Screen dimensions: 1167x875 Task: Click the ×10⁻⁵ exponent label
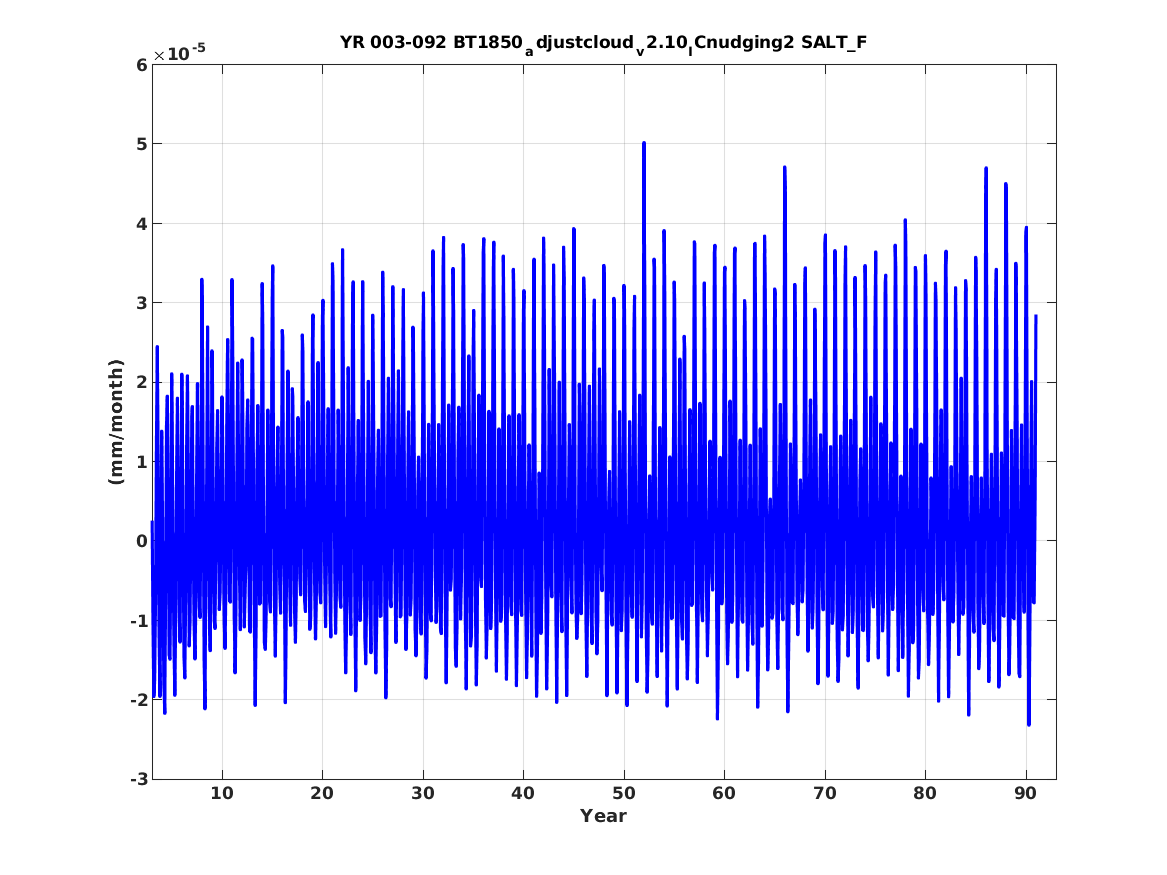[x=179, y=53]
